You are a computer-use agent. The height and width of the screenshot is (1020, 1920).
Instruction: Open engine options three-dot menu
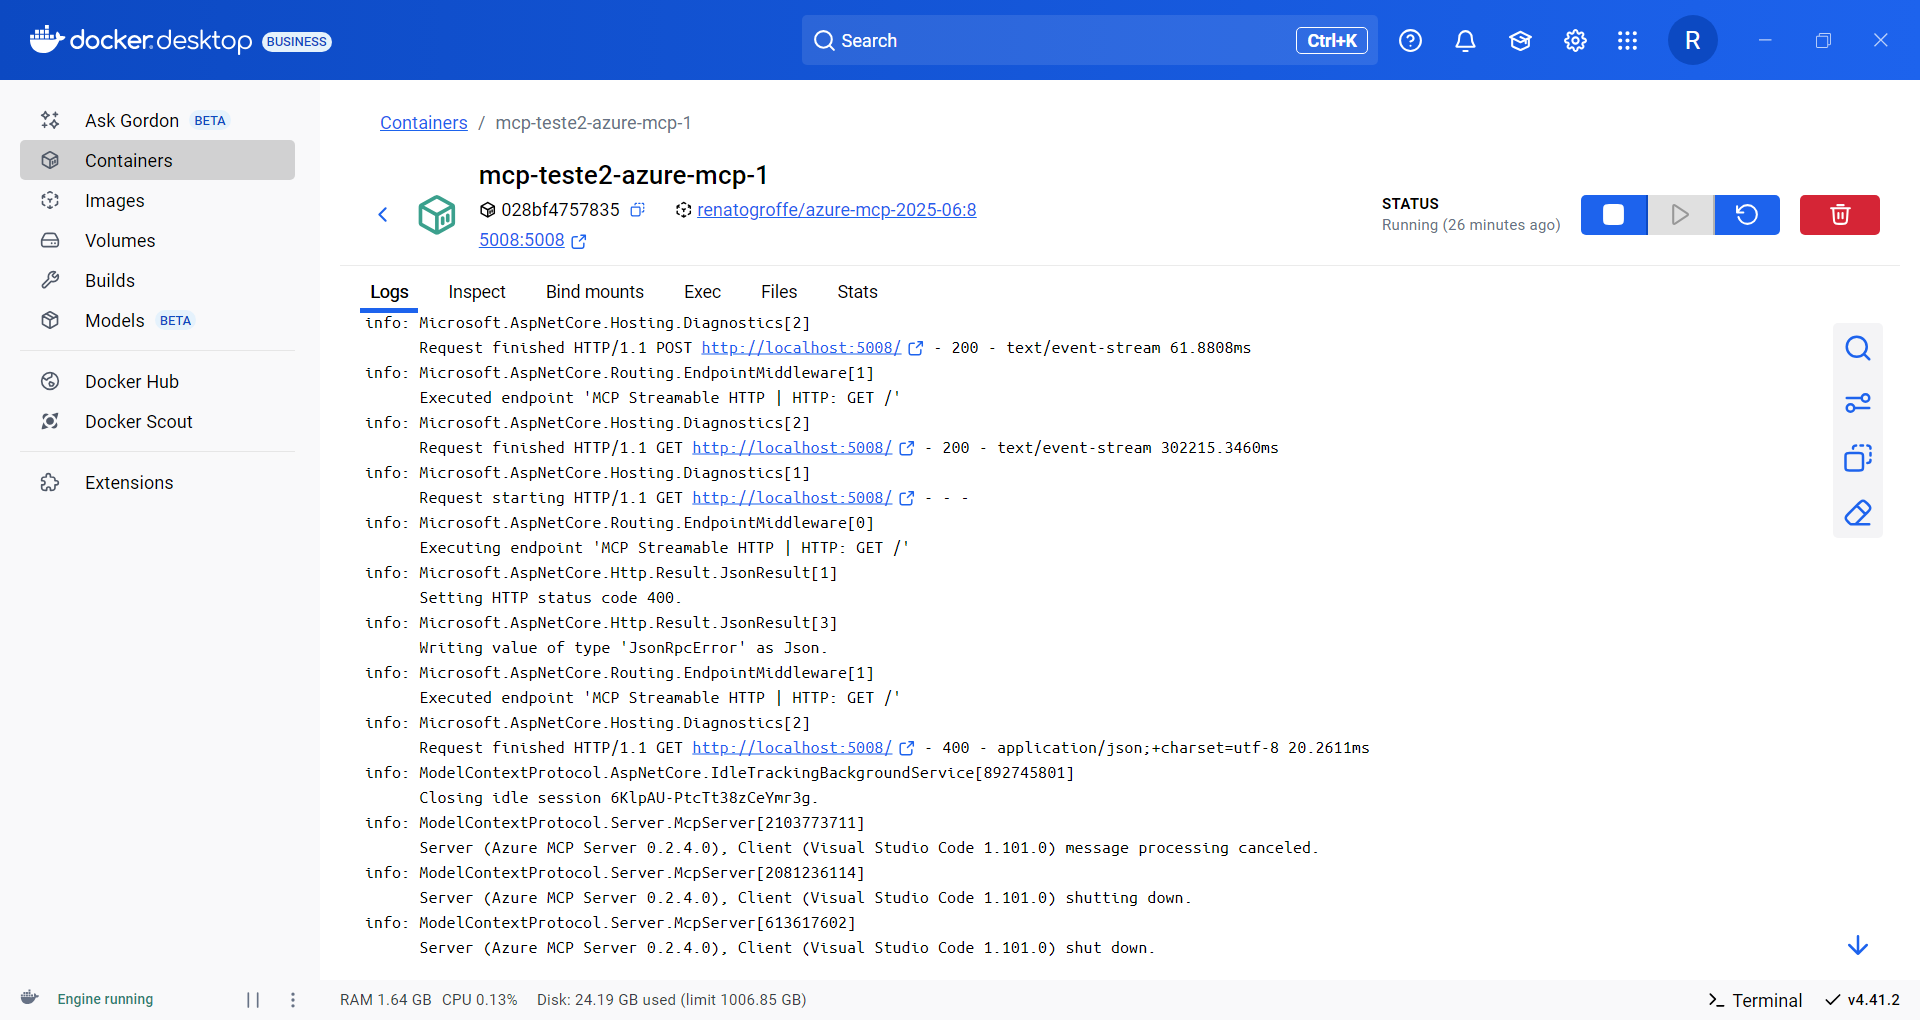pos(293,999)
